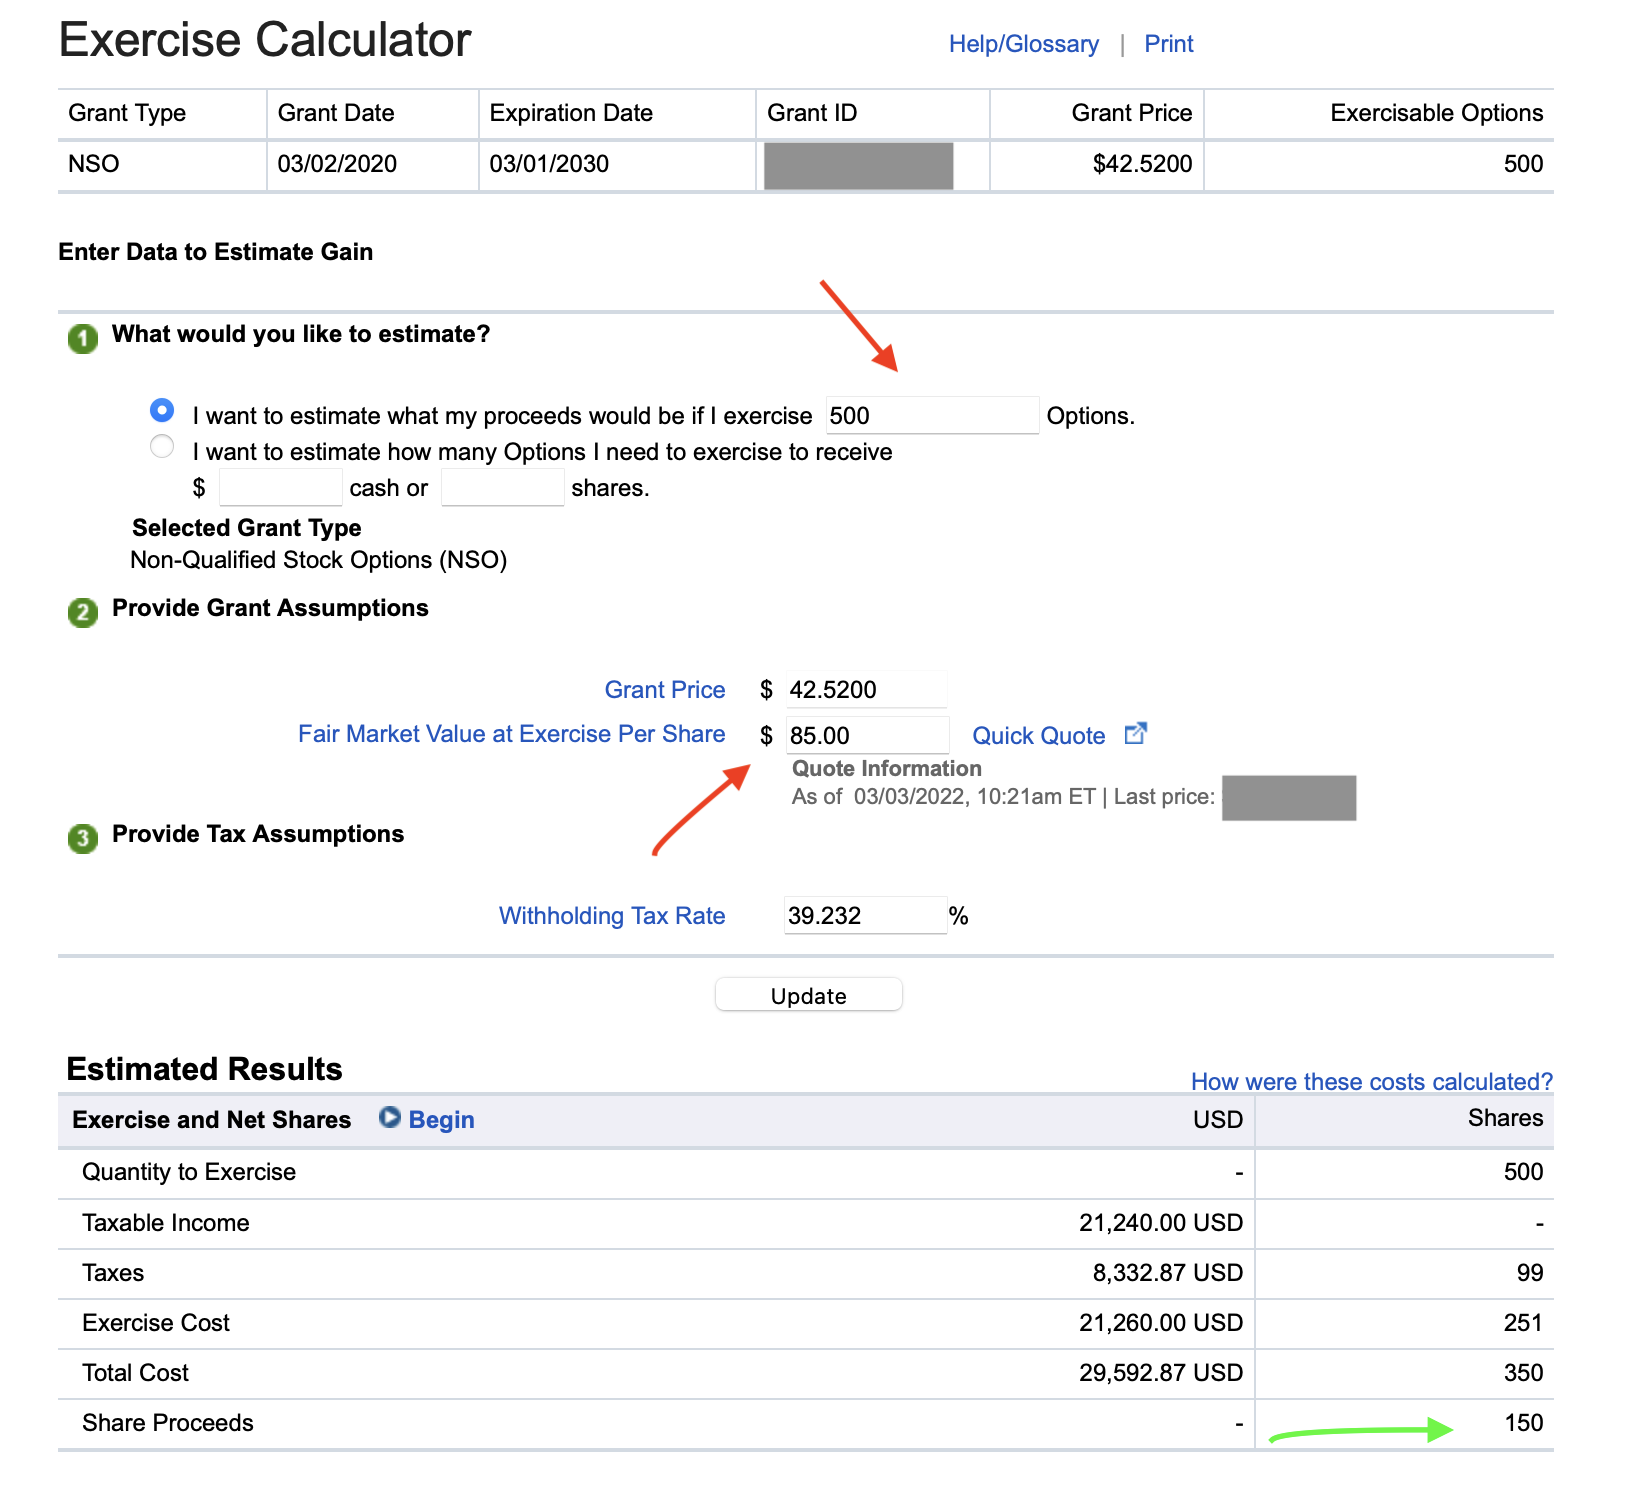This screenshot has height=1492, width=1632.
Task: Select the estimate proceeds radio option
Action: point(162,411)
